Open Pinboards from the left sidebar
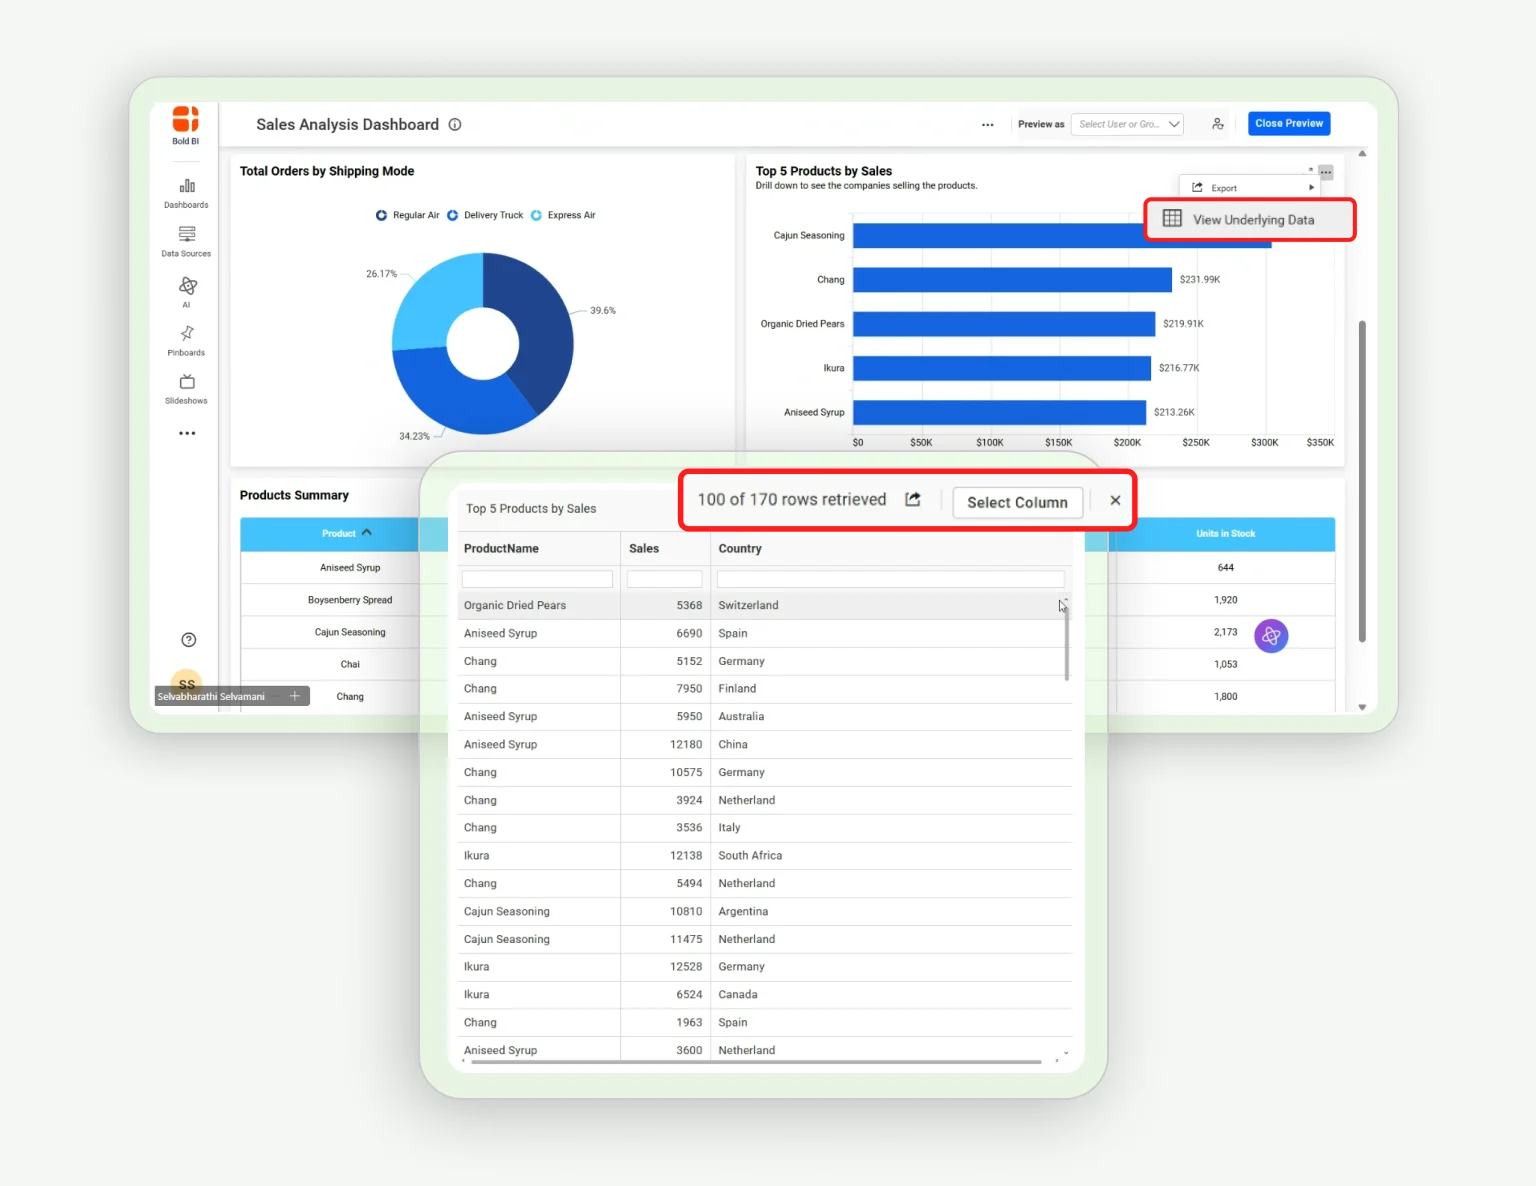 pyautogui.click(x=186, y=340)
